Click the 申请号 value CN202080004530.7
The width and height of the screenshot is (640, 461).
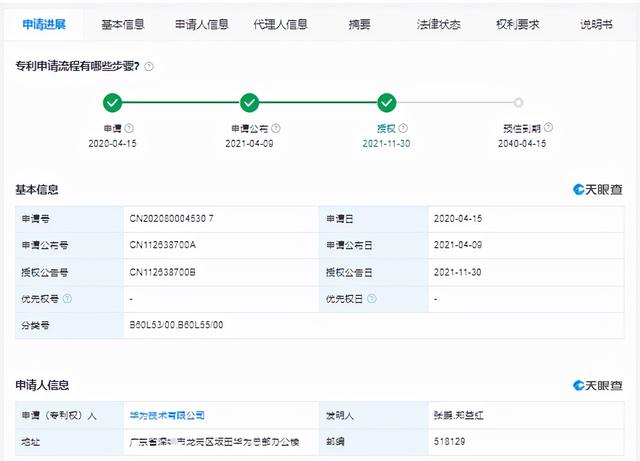click(171, 218)
